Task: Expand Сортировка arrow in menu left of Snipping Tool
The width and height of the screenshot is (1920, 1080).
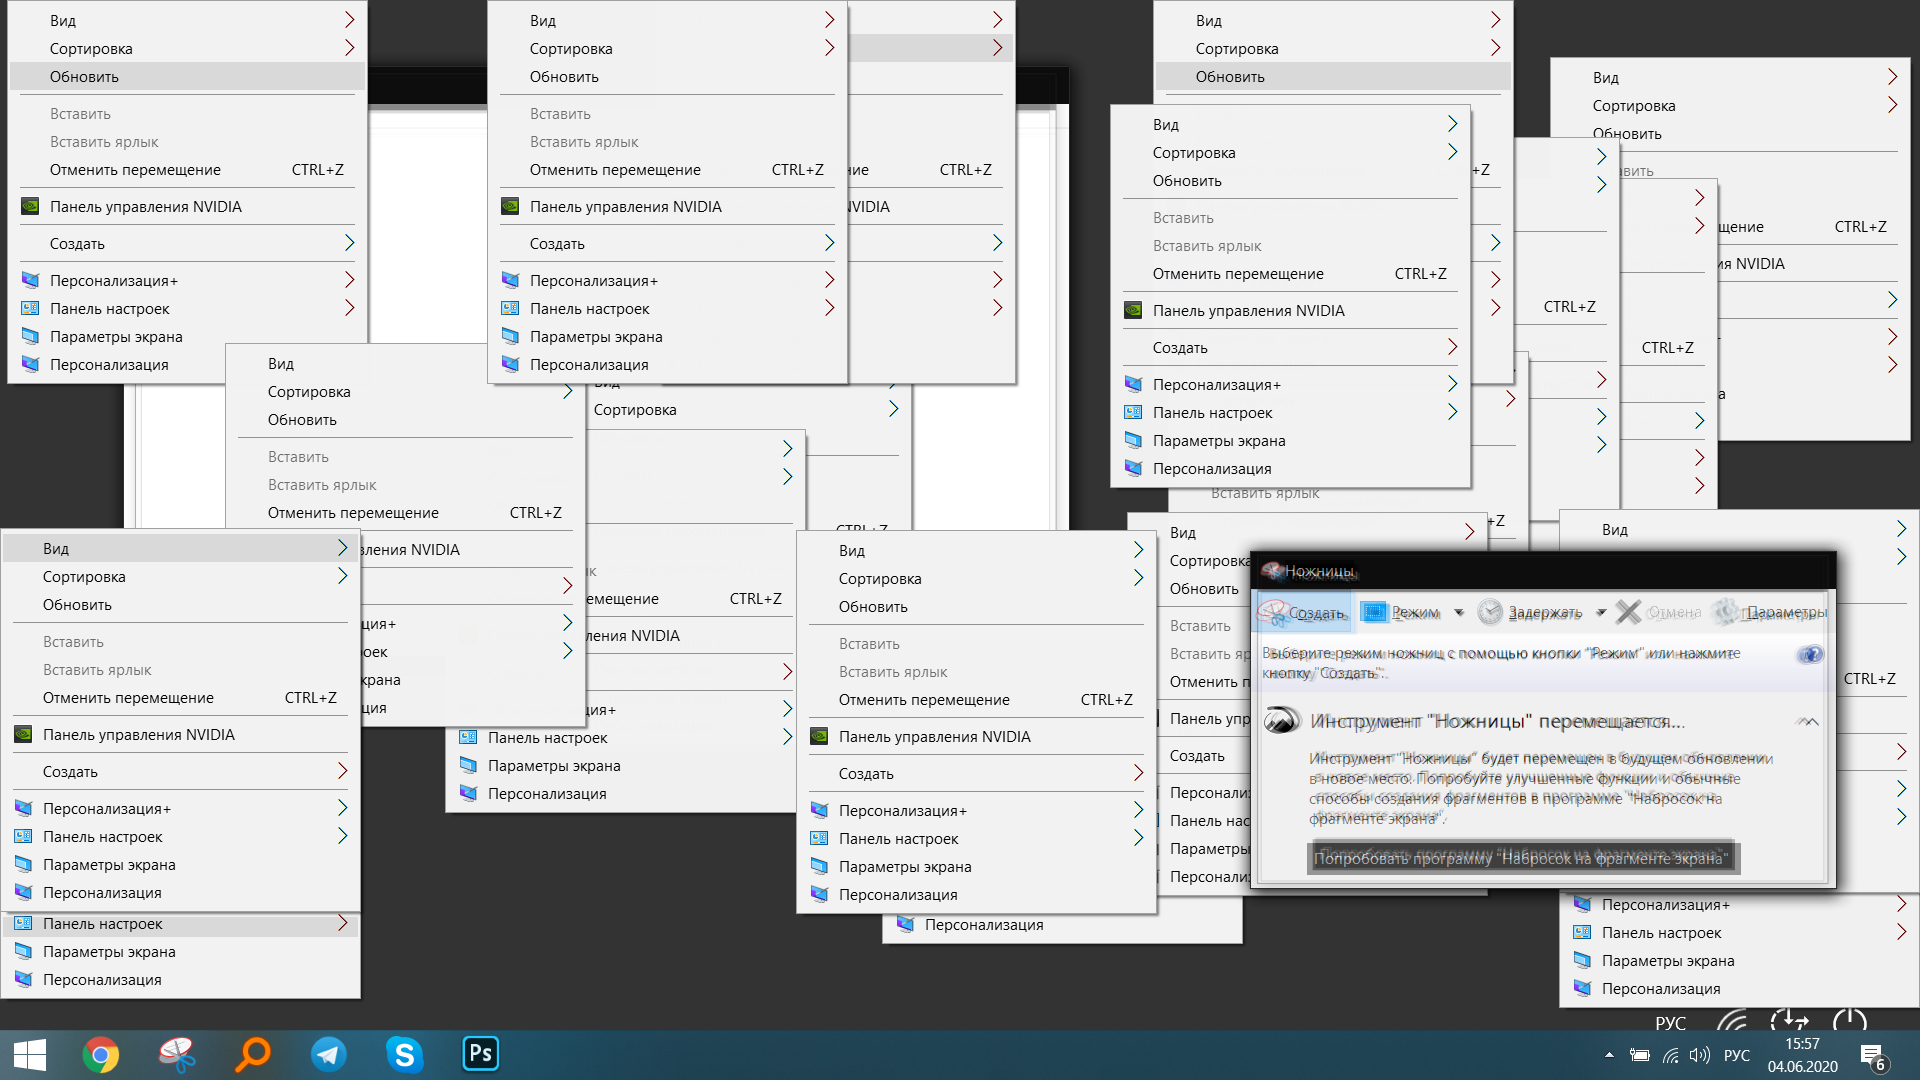Action: (1139, 578)
